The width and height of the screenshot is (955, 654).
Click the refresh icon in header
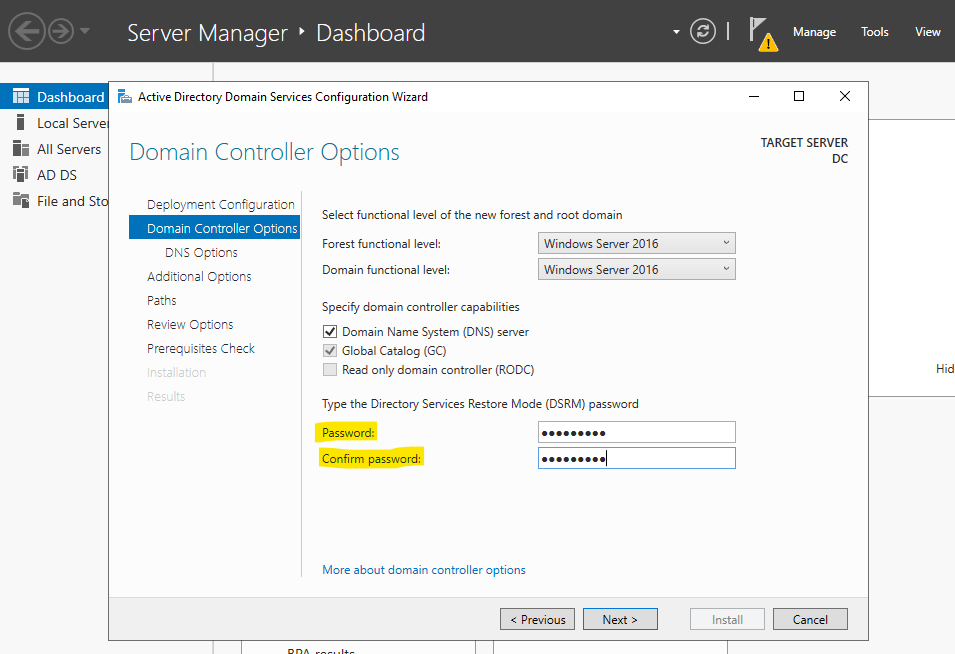coord(704,32)
